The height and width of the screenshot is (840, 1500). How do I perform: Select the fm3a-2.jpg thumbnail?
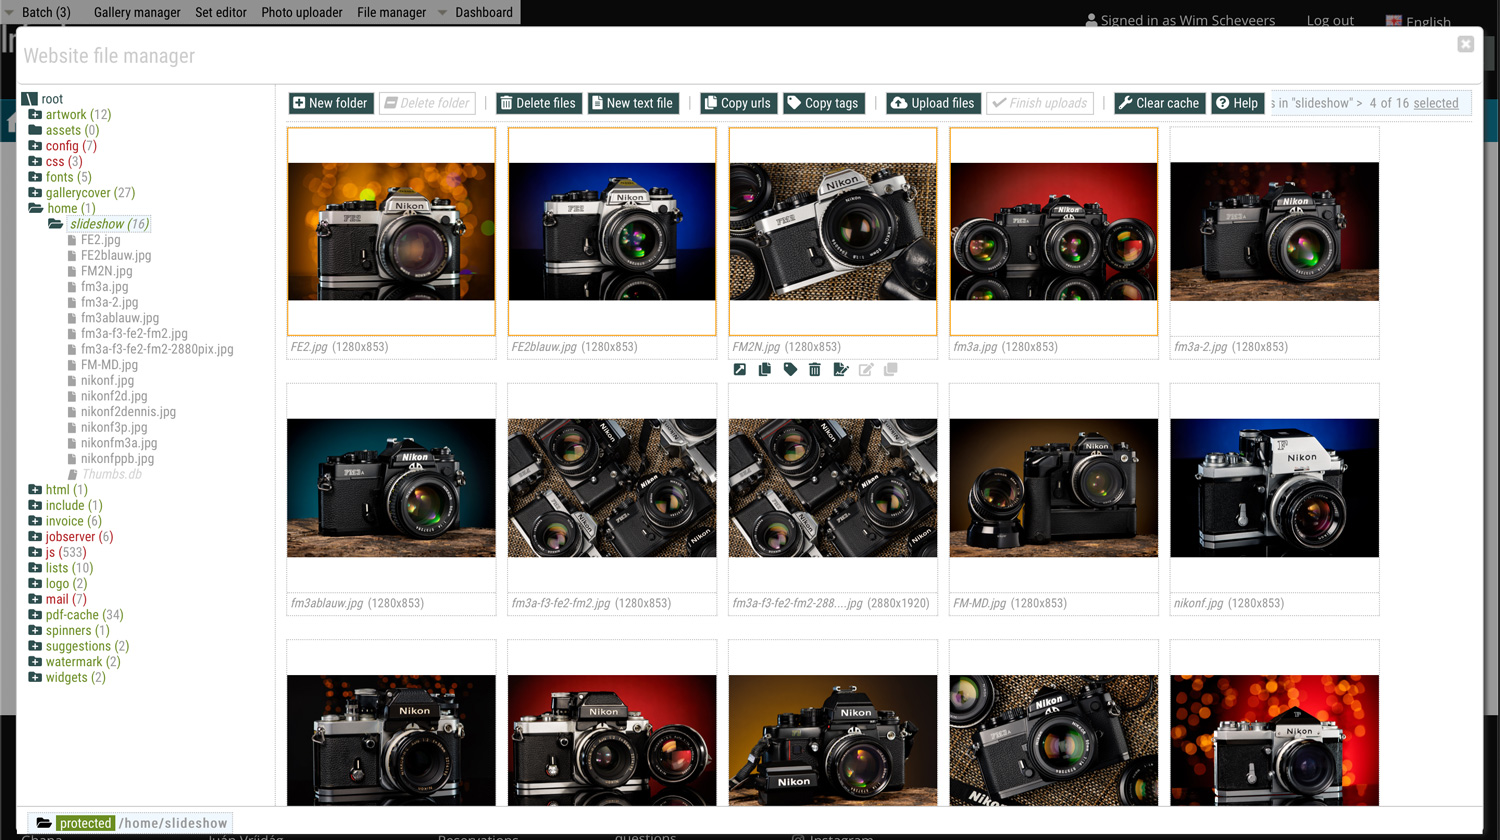pos(1274,231)
